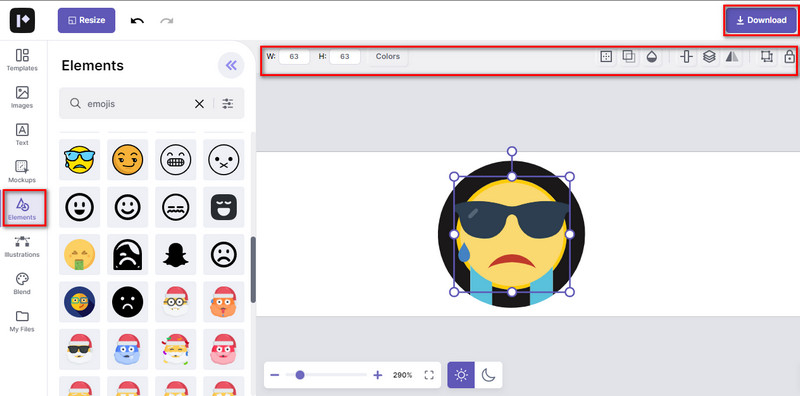The image size is (800, 396).
Task: Open the Mockups sidebar tab
Action: (22, 171)
